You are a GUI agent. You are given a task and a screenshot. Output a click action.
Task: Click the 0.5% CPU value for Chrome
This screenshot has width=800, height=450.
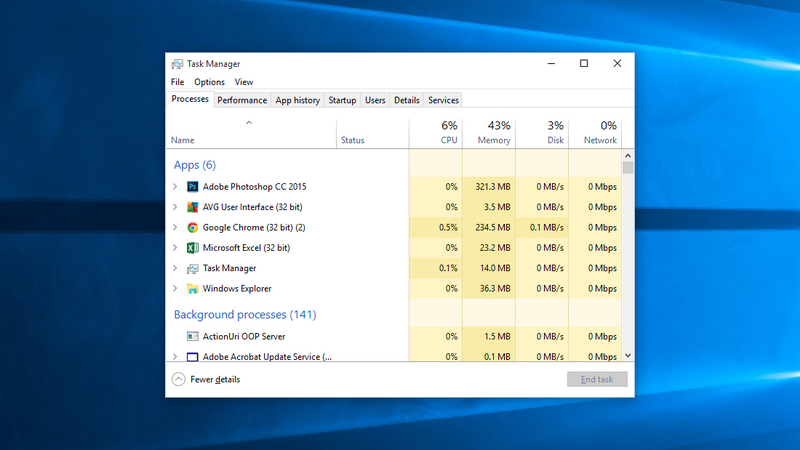coord(448,228)
